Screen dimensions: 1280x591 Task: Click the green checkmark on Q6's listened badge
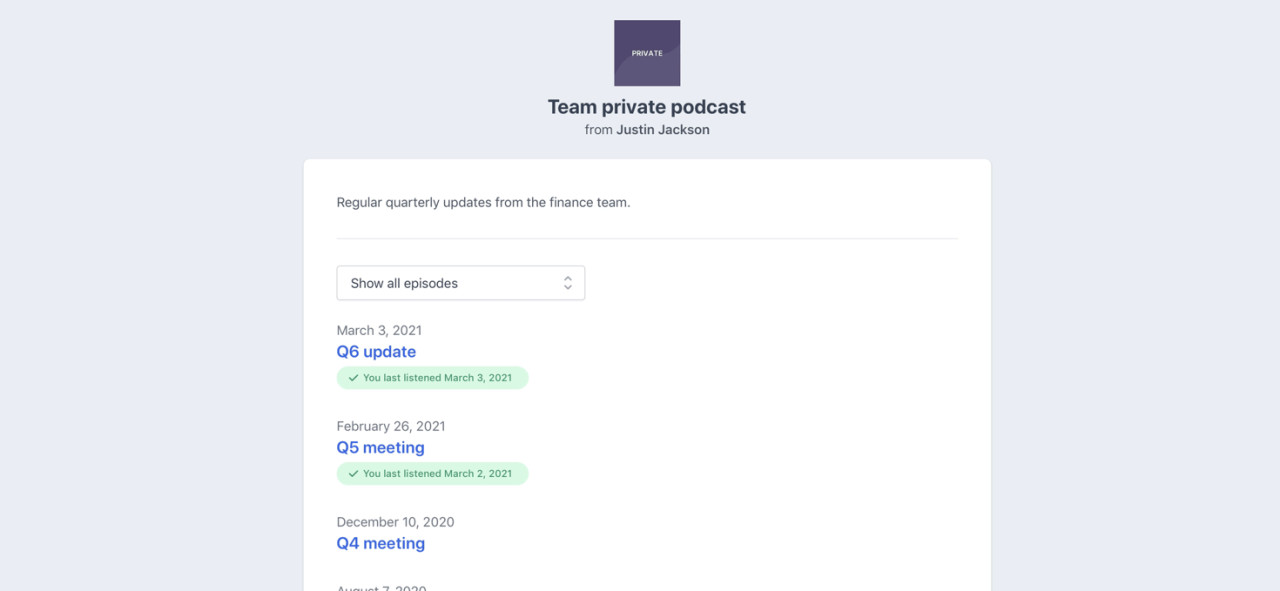point(353,377)
